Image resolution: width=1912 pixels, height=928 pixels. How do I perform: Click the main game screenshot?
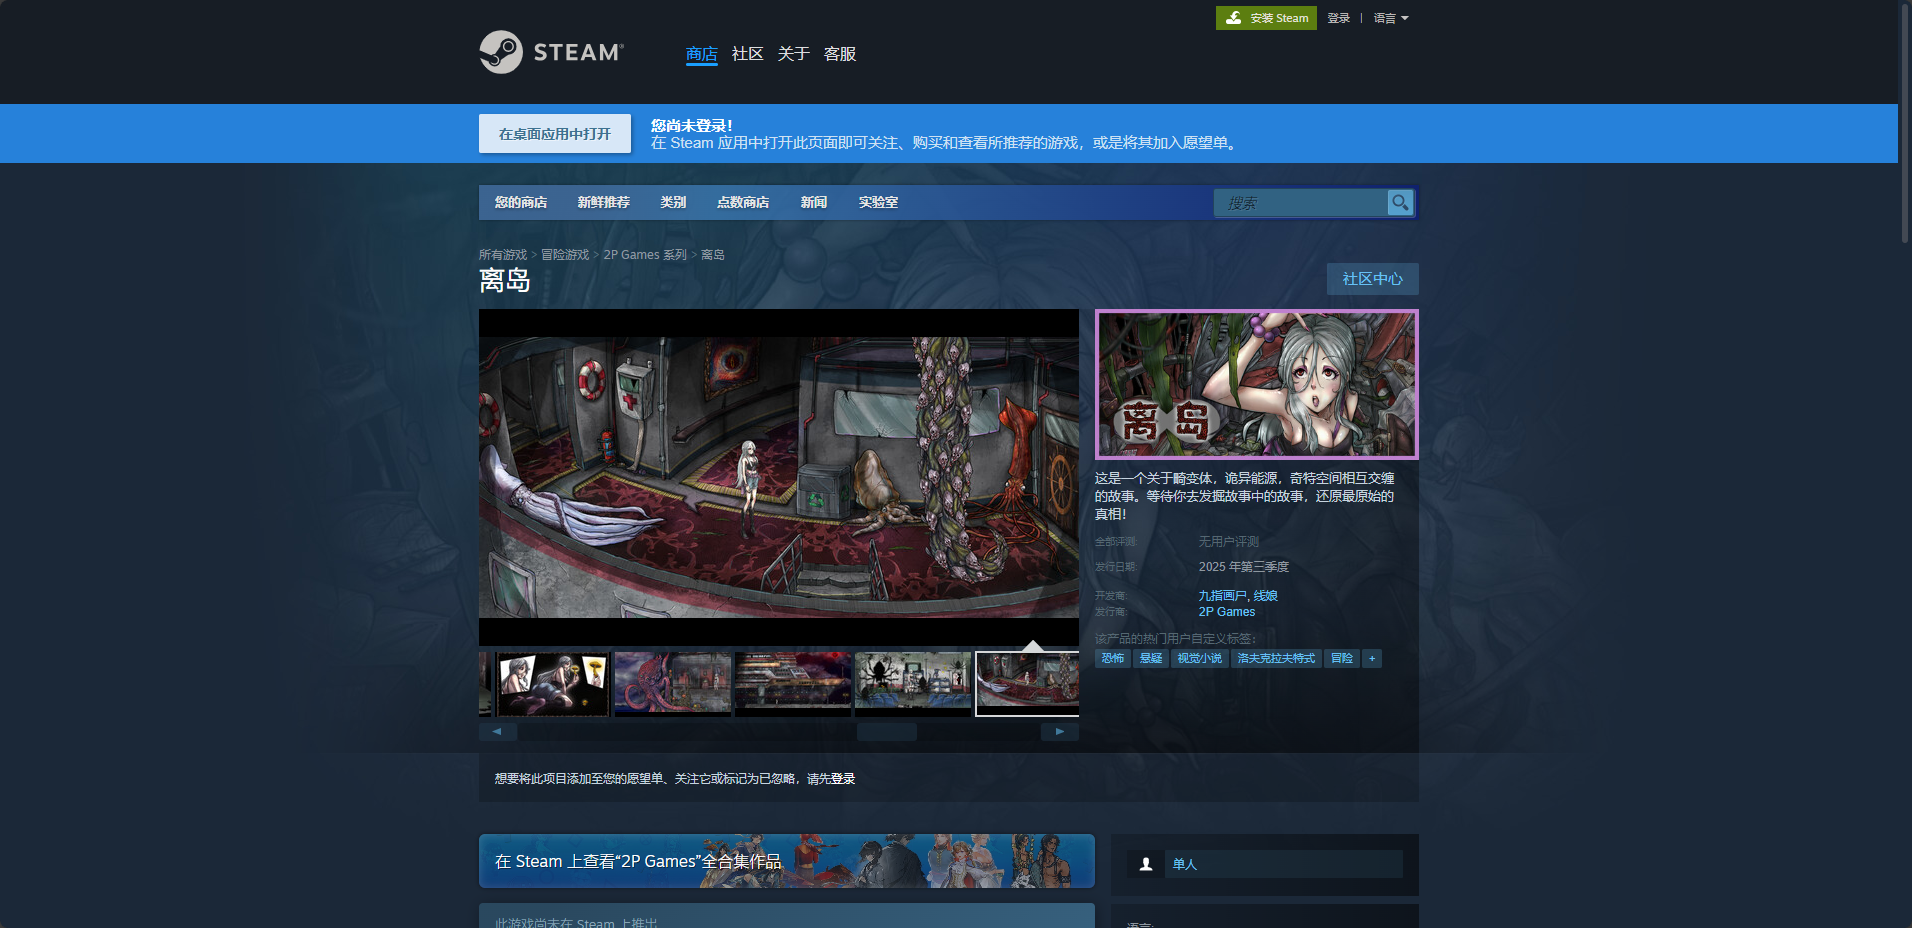[x=779, y=477]
